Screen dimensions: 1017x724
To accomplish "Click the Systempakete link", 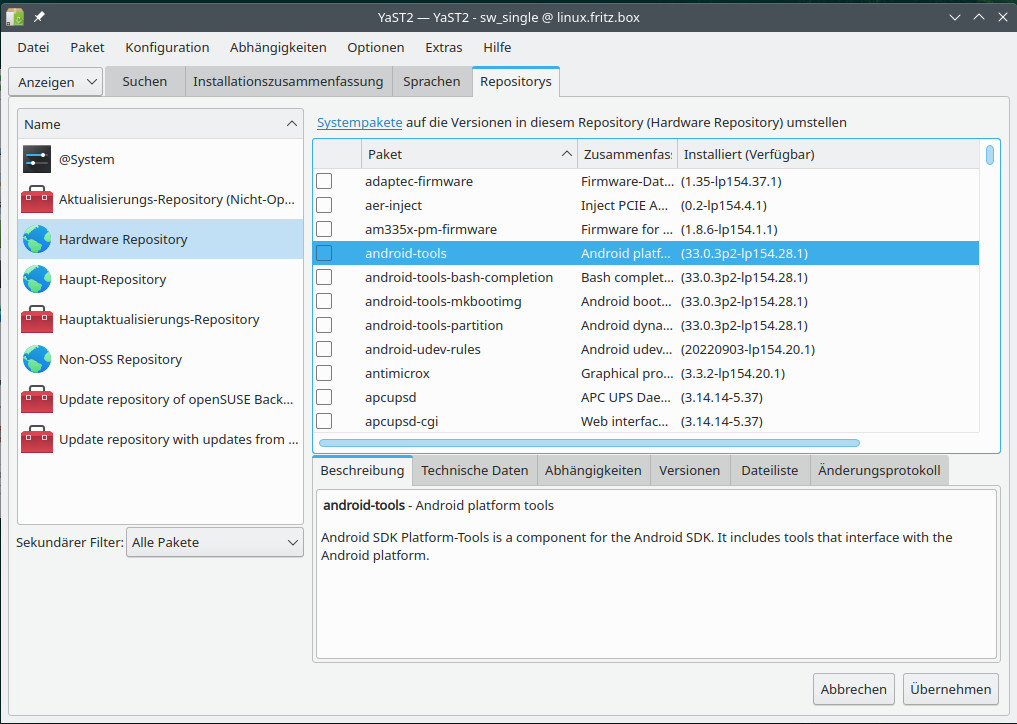I will point(361,122).
